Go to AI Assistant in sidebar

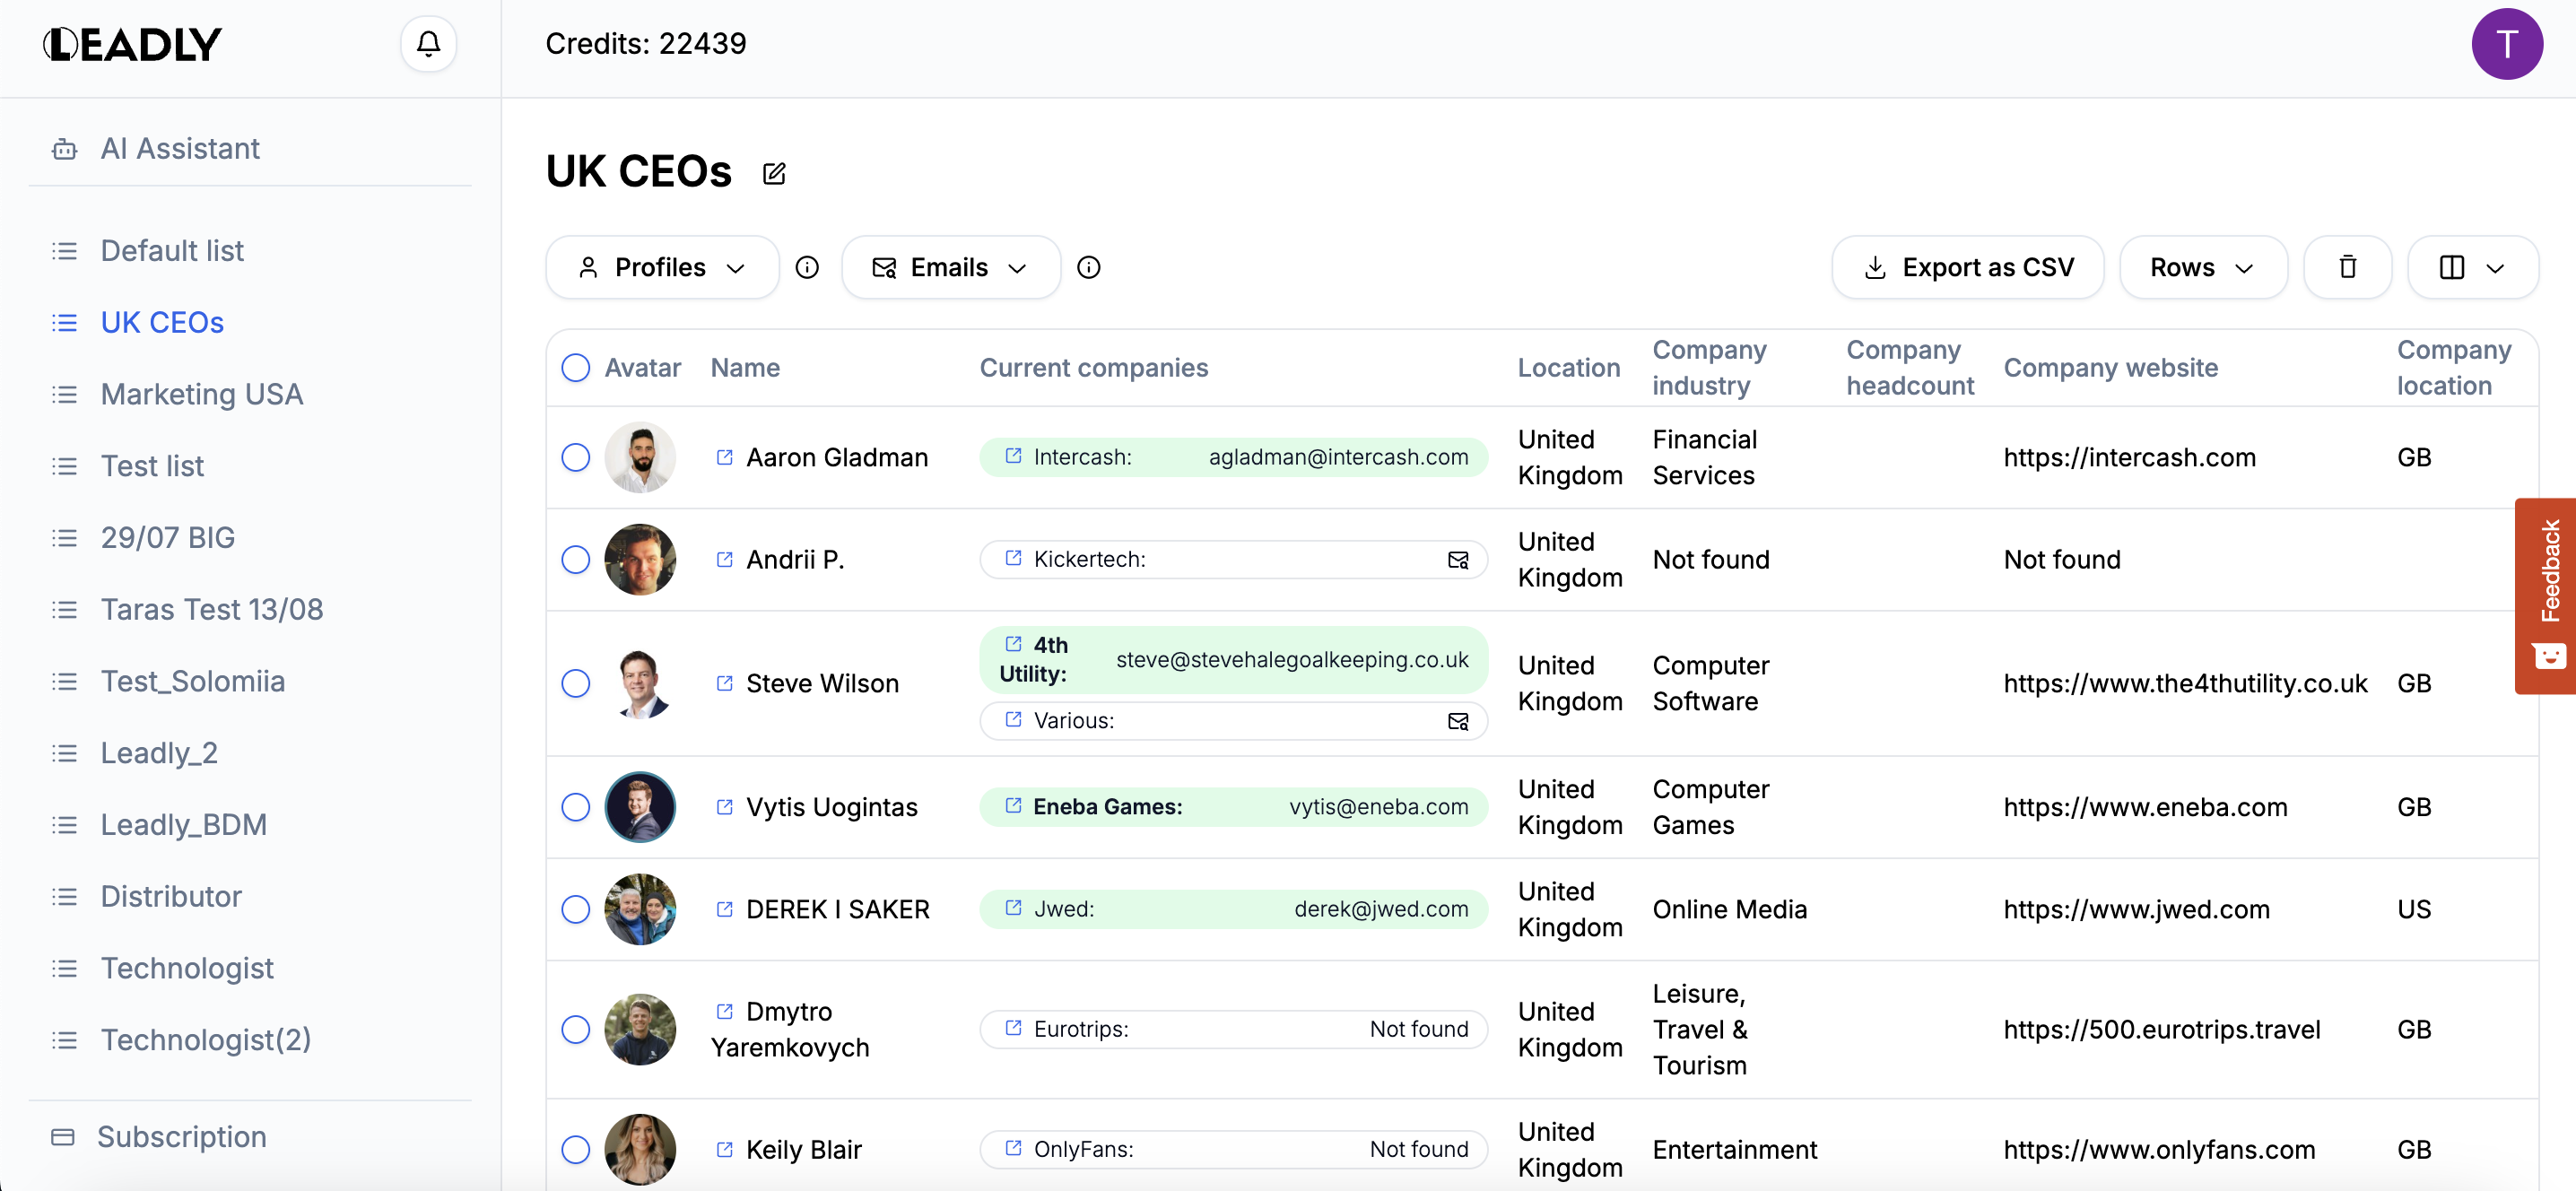point(180,149)
